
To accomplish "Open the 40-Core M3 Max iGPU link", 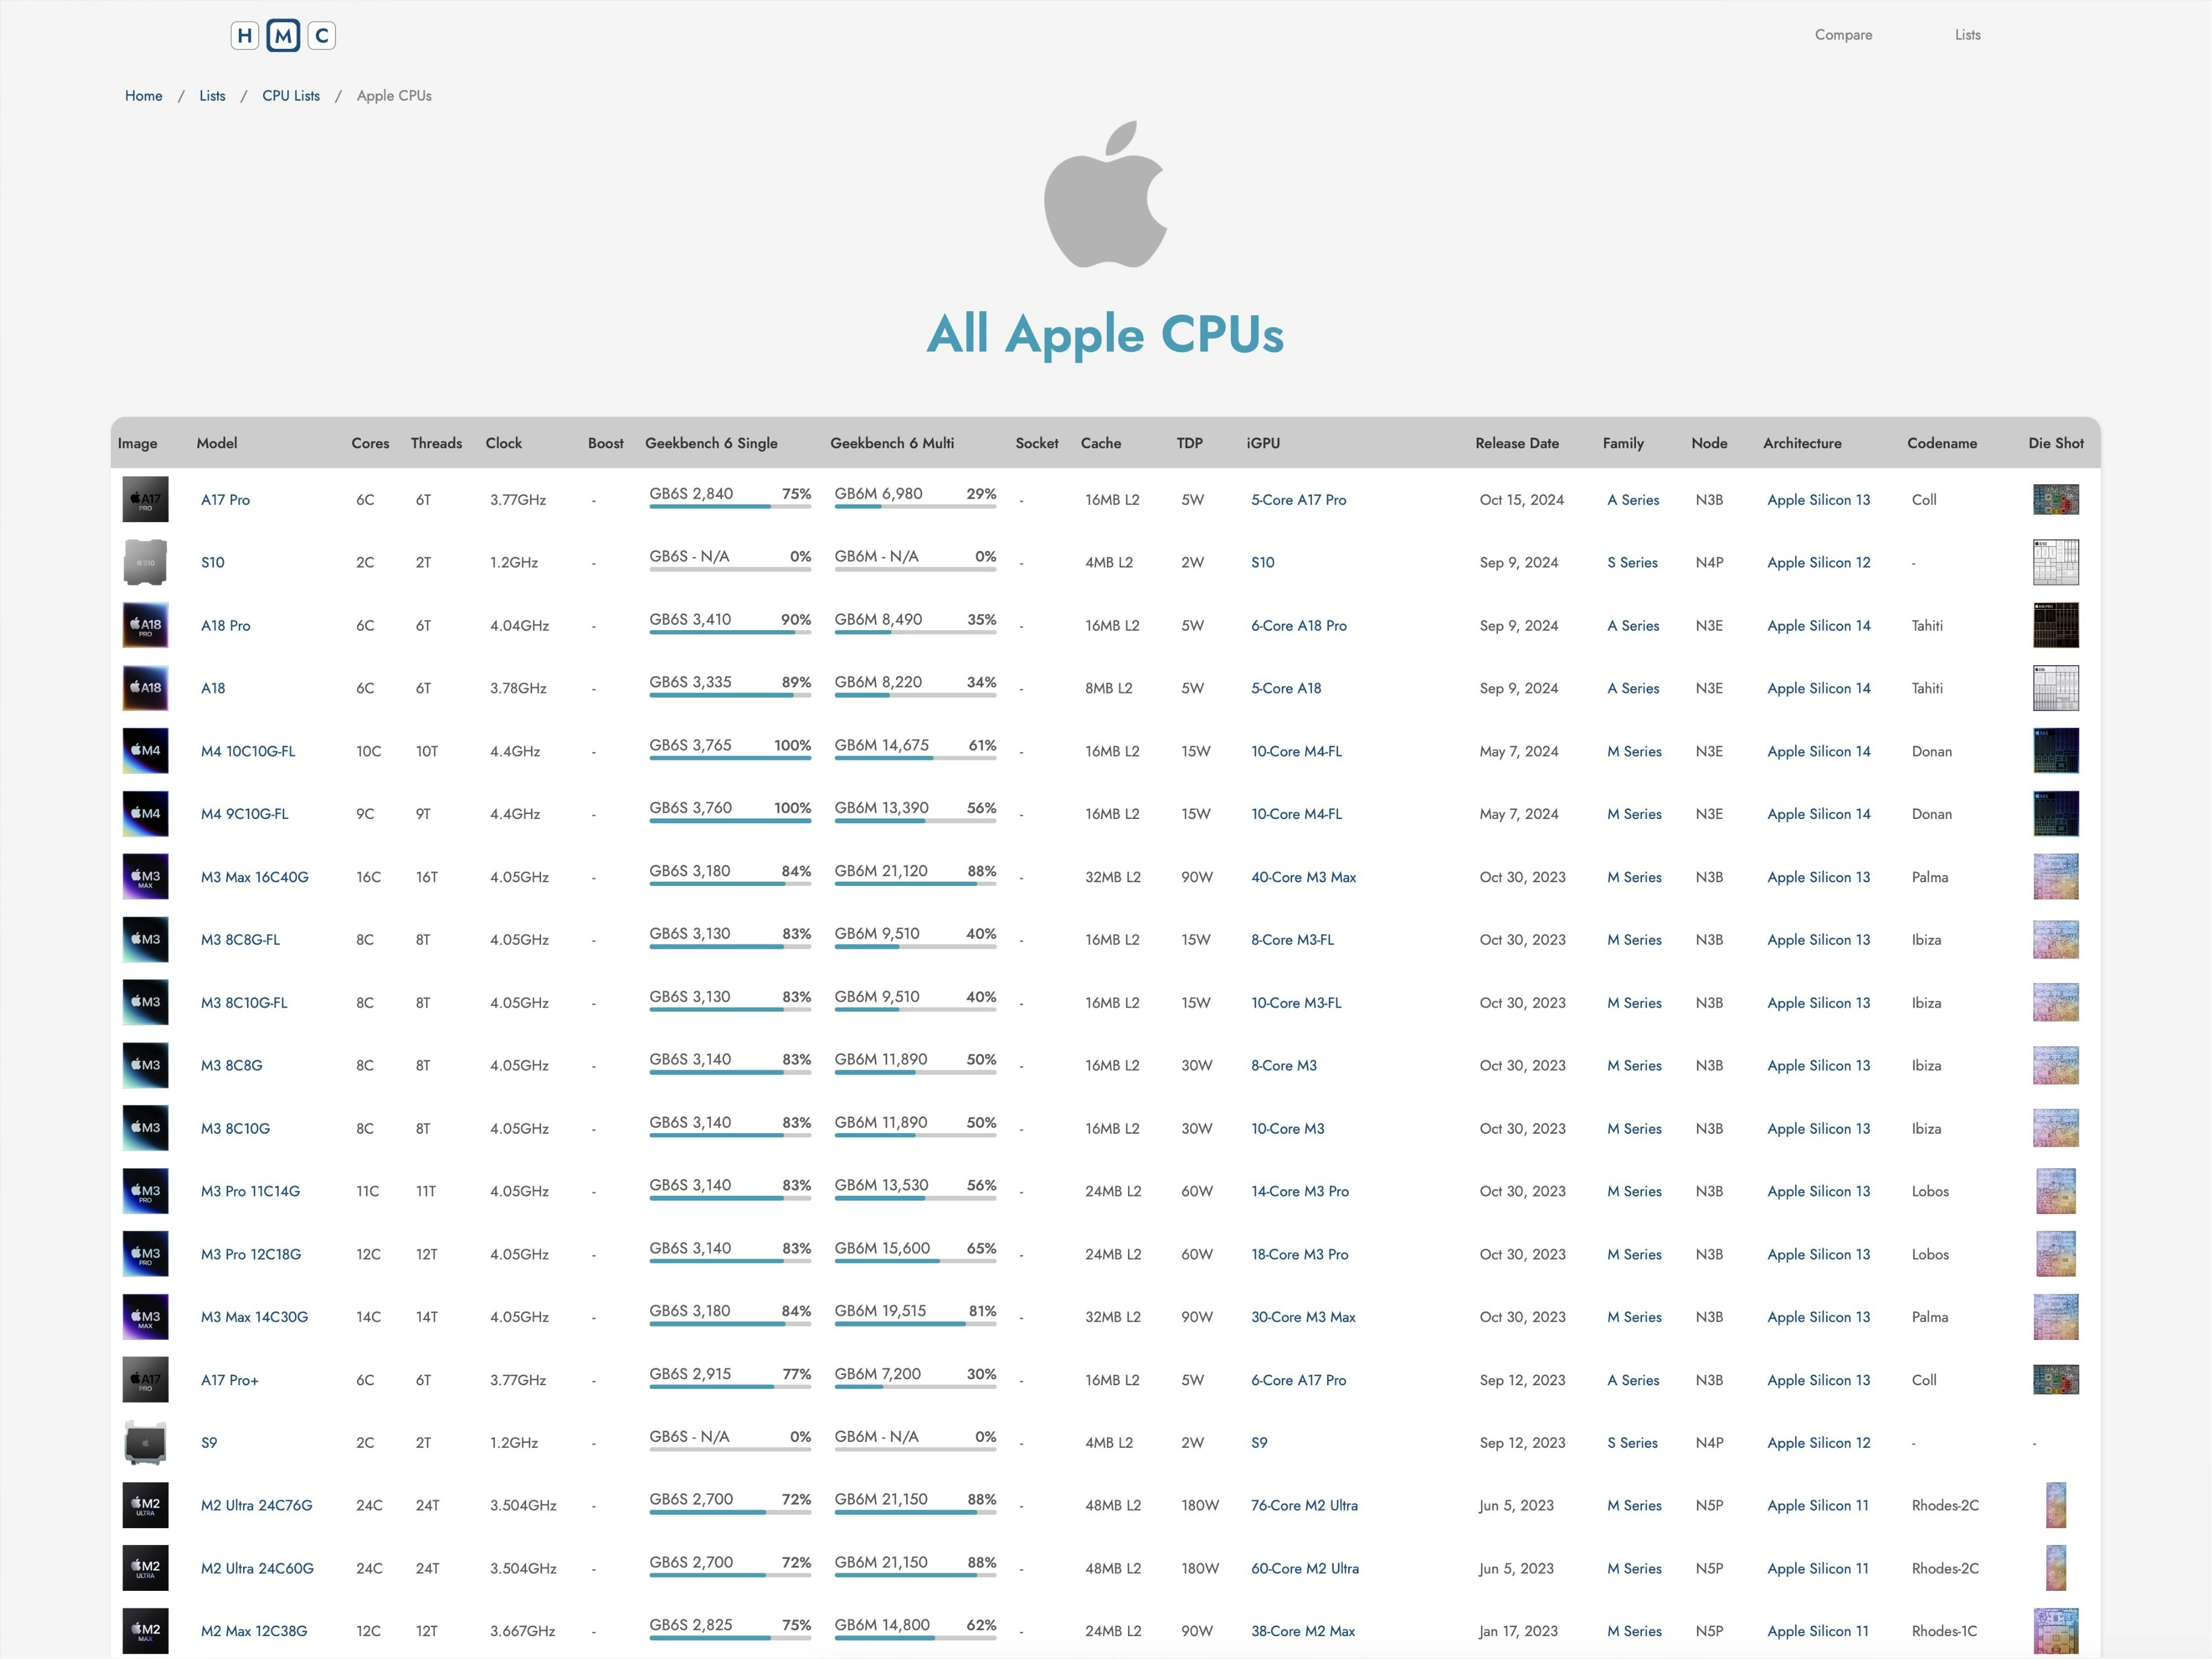I will [x=1304, y=877].
